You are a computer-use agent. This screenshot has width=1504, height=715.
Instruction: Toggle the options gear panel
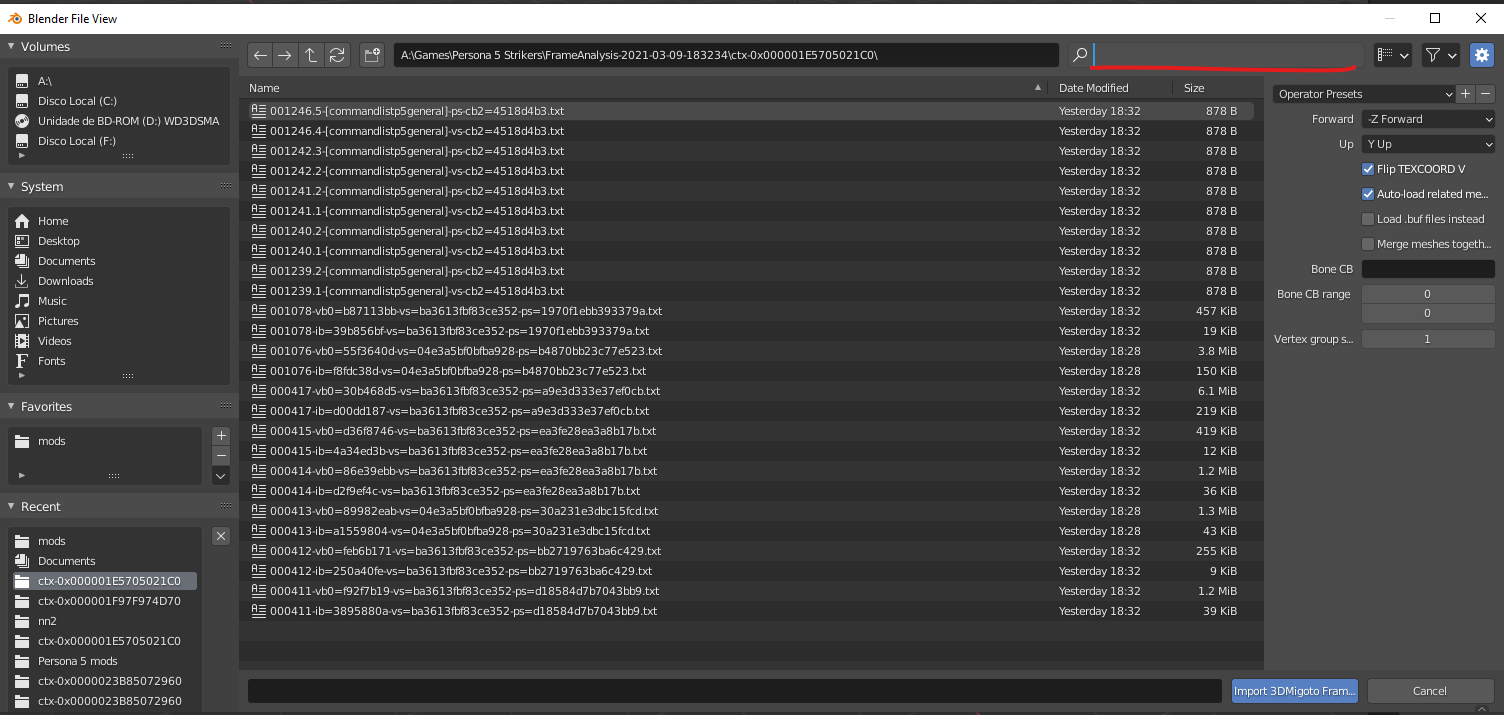click(x=1481, y=56)
